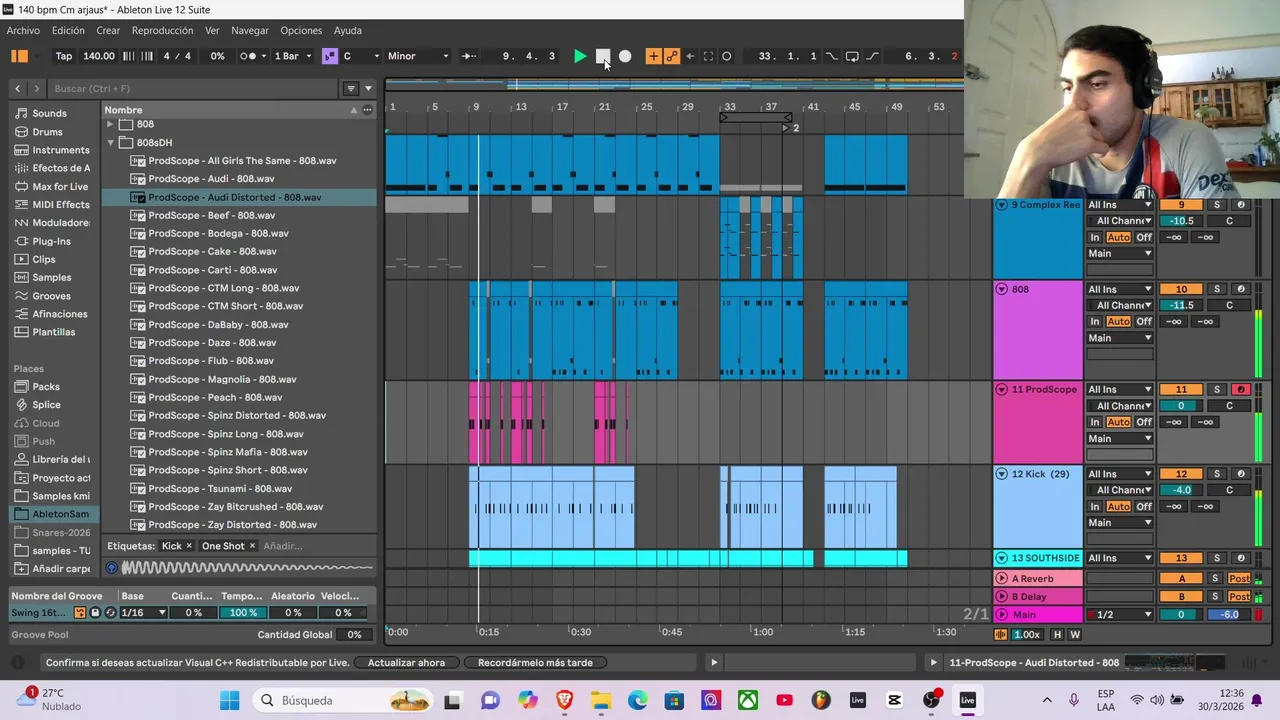Click Actualizar ahora button
The image size is (1280, 720).
[406, 662]
